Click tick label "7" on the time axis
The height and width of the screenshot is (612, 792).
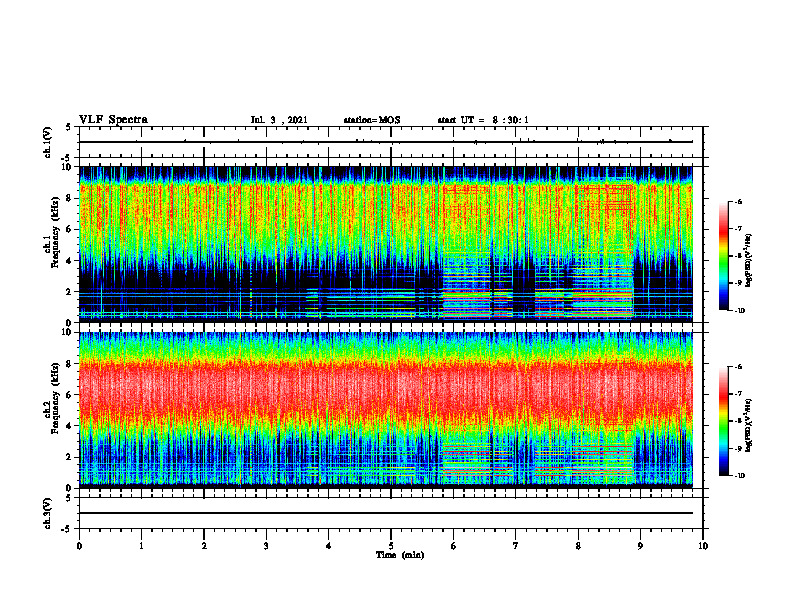(516, 546)
